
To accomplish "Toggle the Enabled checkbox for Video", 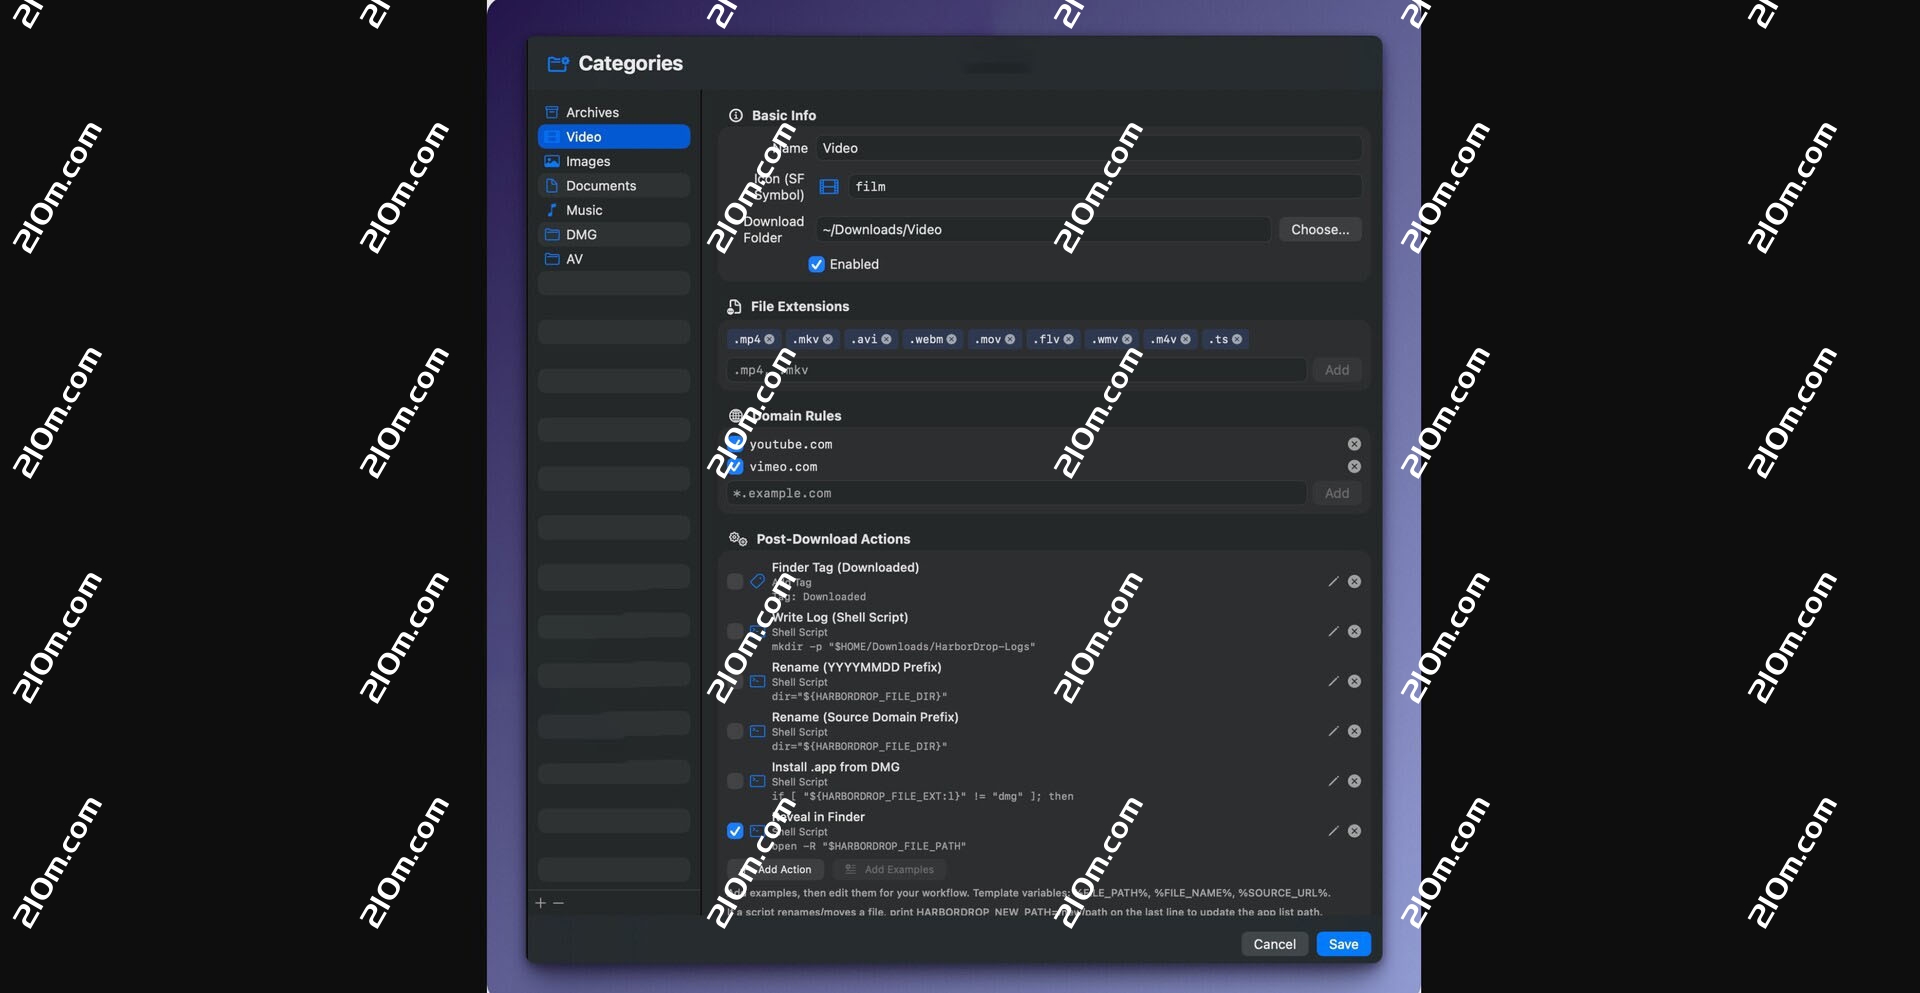I will pos(816,264).
